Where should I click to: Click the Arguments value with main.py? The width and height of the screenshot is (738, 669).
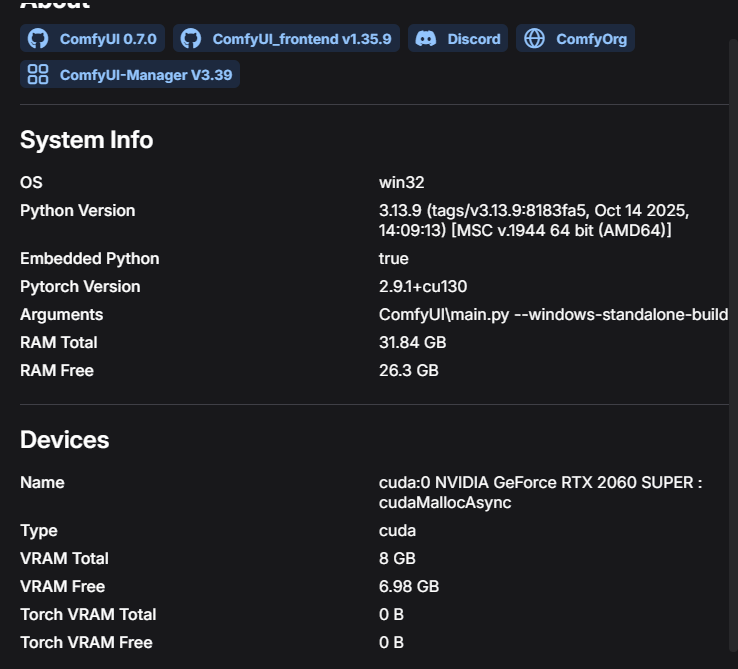tap(553, 314)
